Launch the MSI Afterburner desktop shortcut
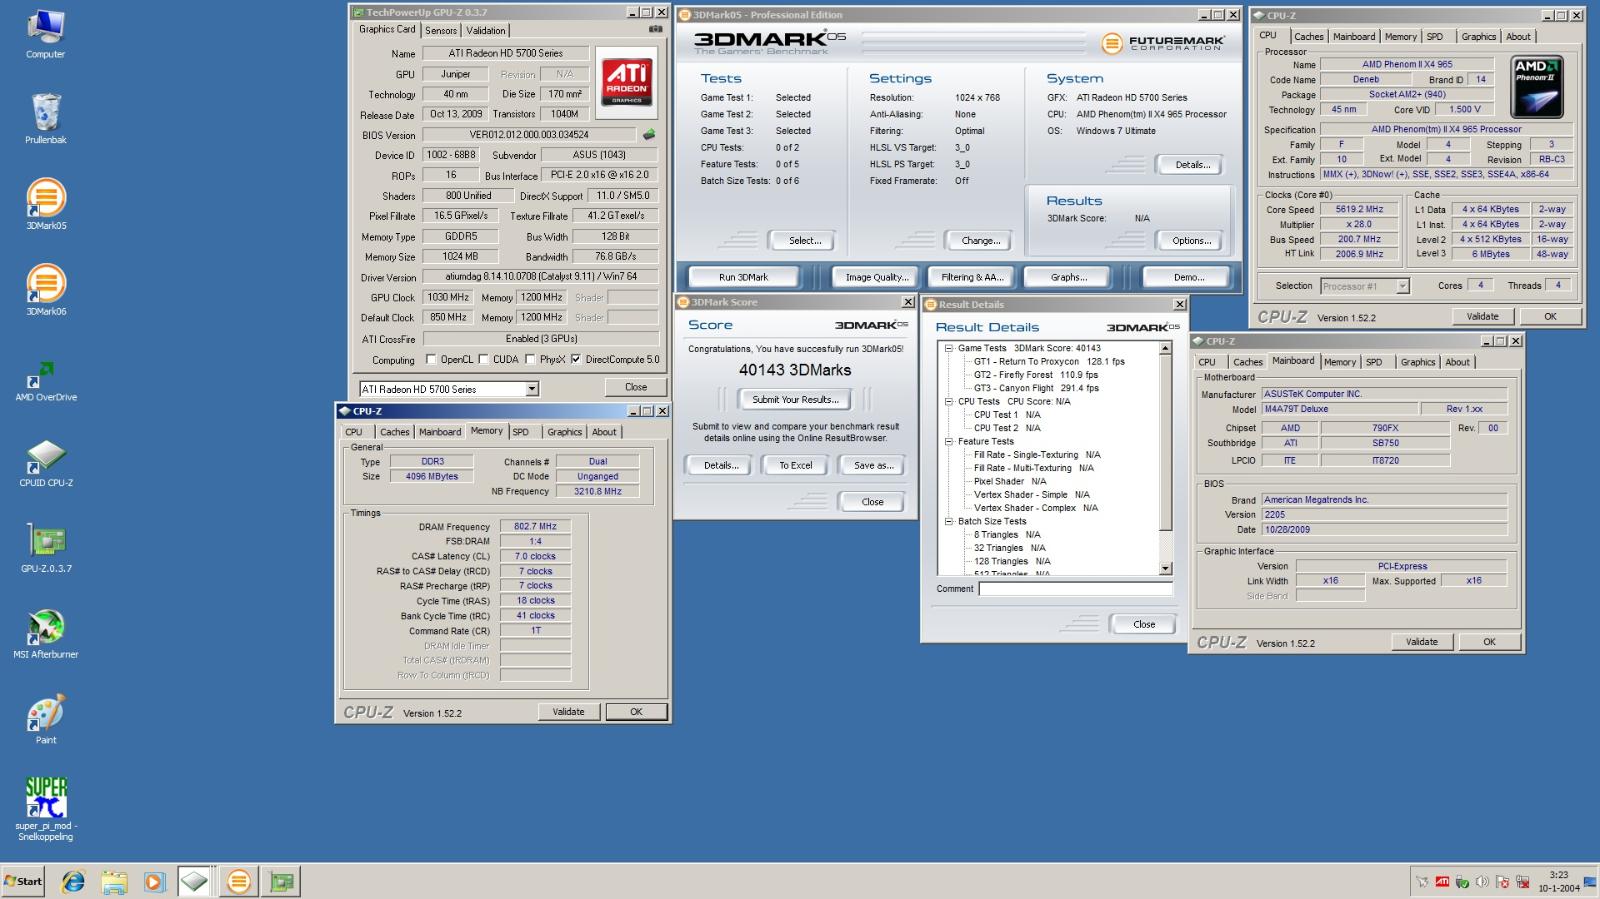The height and width of the screenshot is (899, 1600). pos(46,634)
